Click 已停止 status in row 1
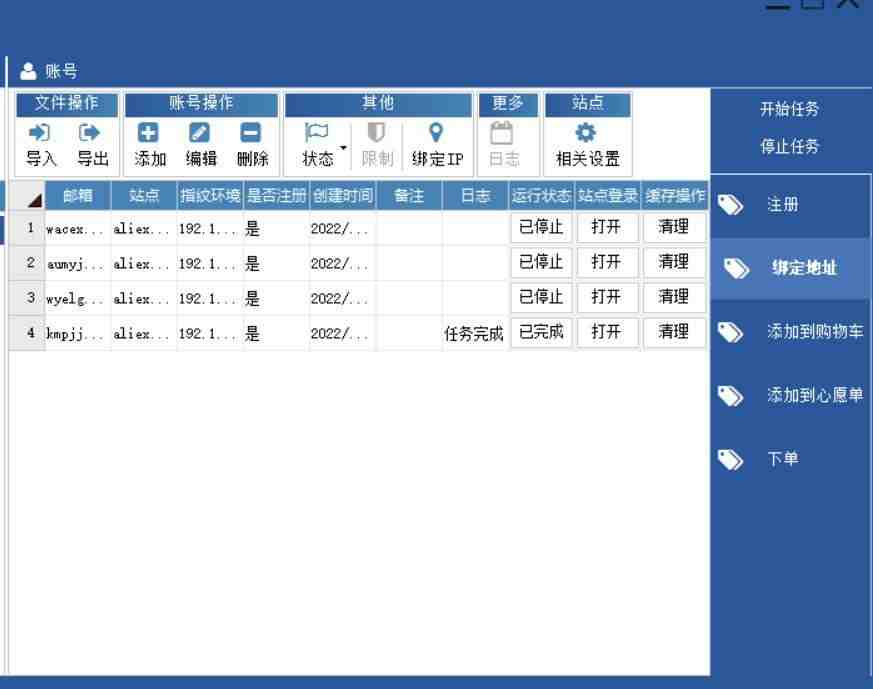 coord(541,227)
